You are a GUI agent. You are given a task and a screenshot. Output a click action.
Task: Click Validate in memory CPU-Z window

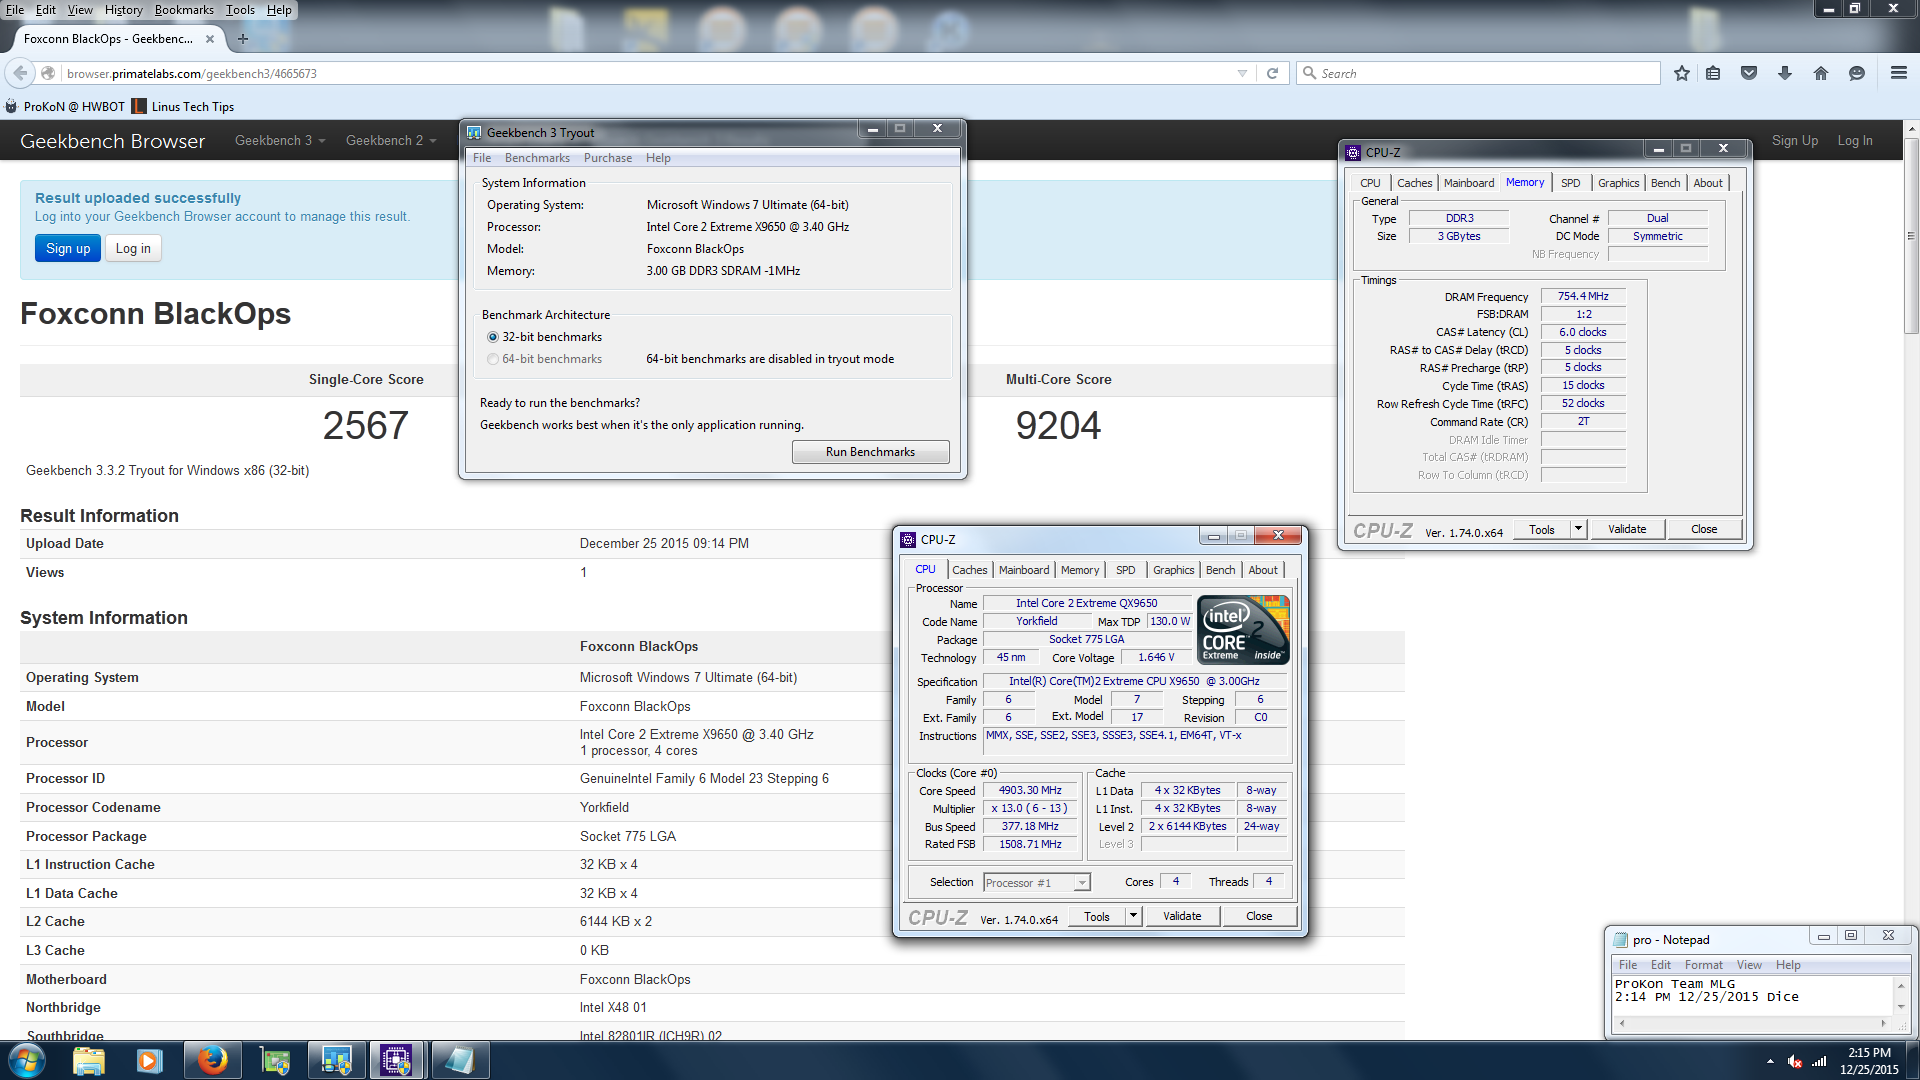pos(1627,529)
